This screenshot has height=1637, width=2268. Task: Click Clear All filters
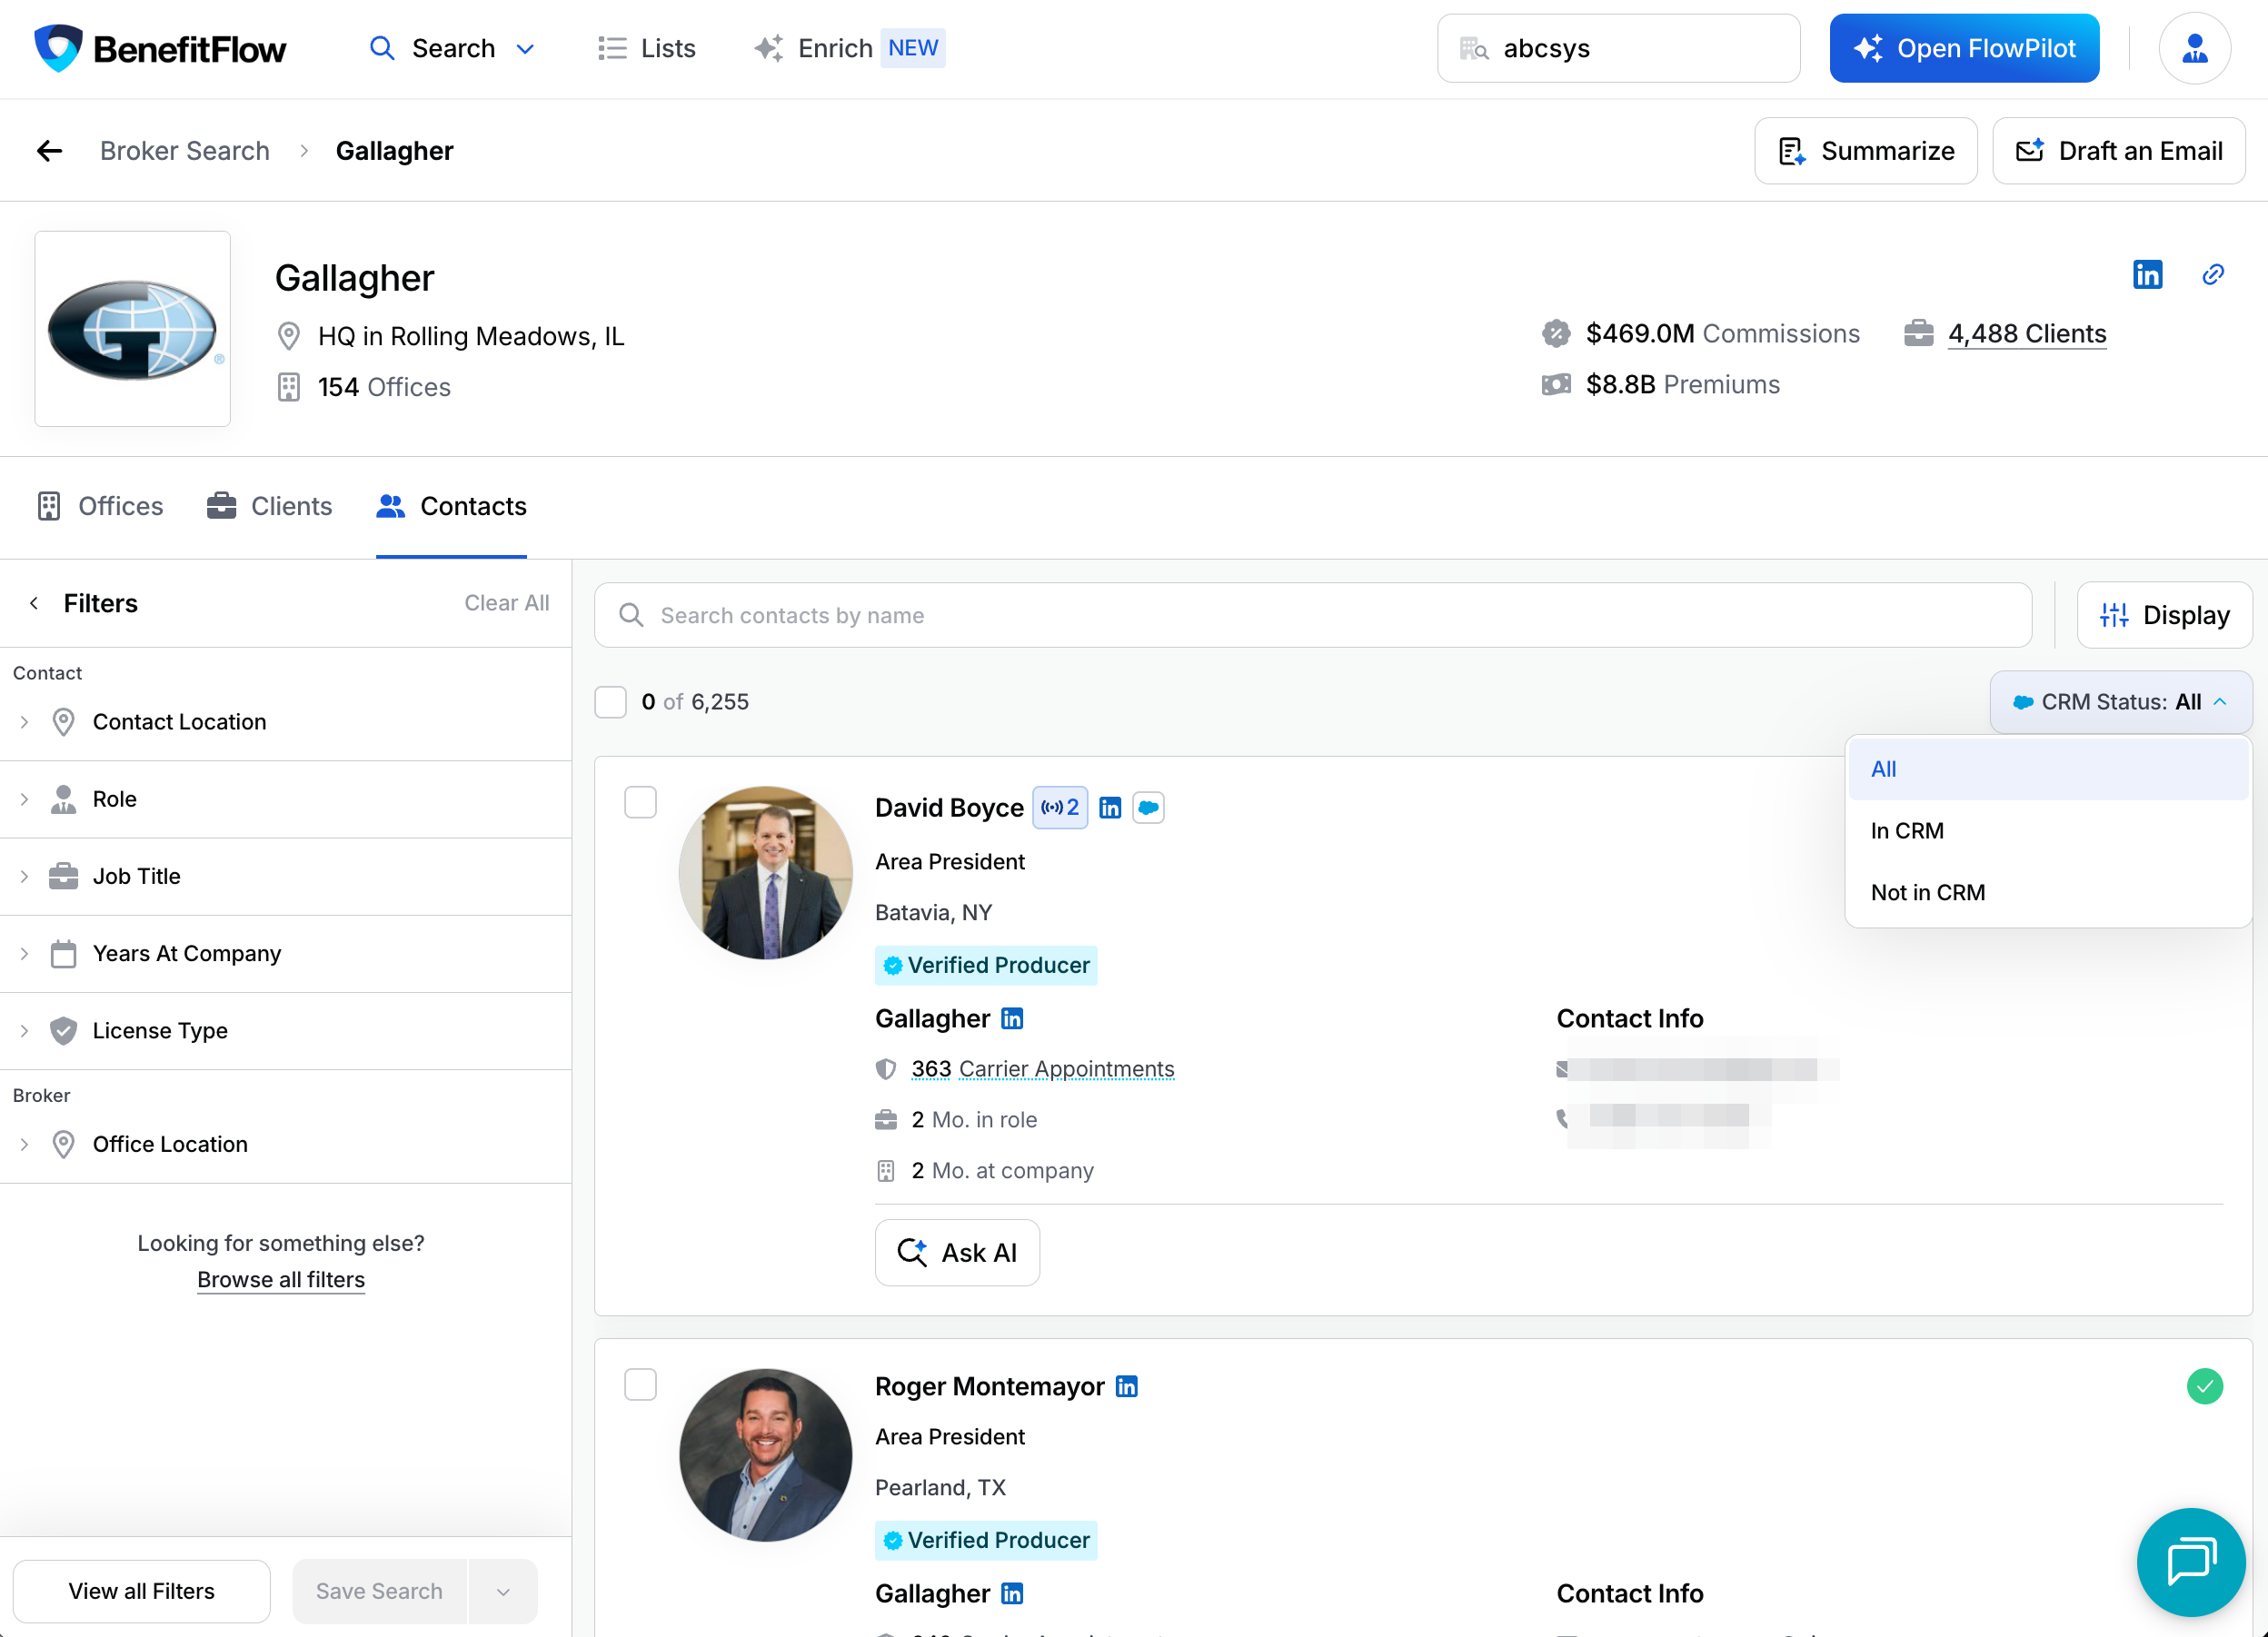click(507, 603)
